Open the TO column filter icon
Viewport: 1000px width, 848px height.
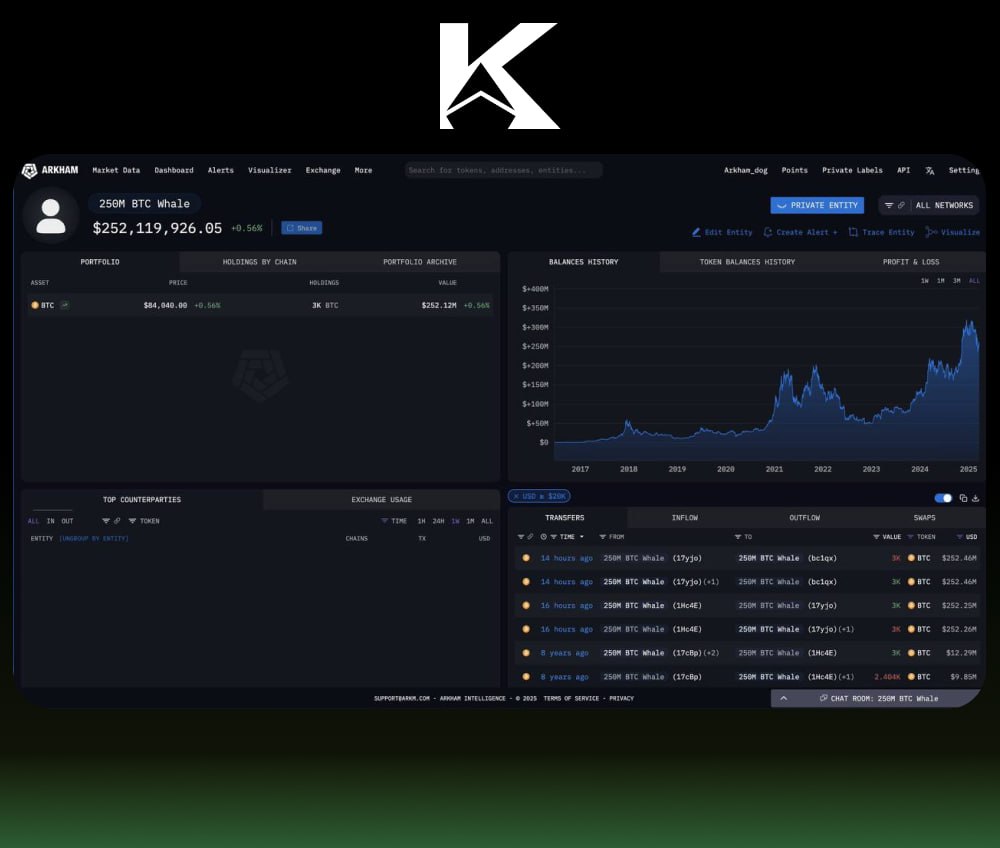[738, 537]
